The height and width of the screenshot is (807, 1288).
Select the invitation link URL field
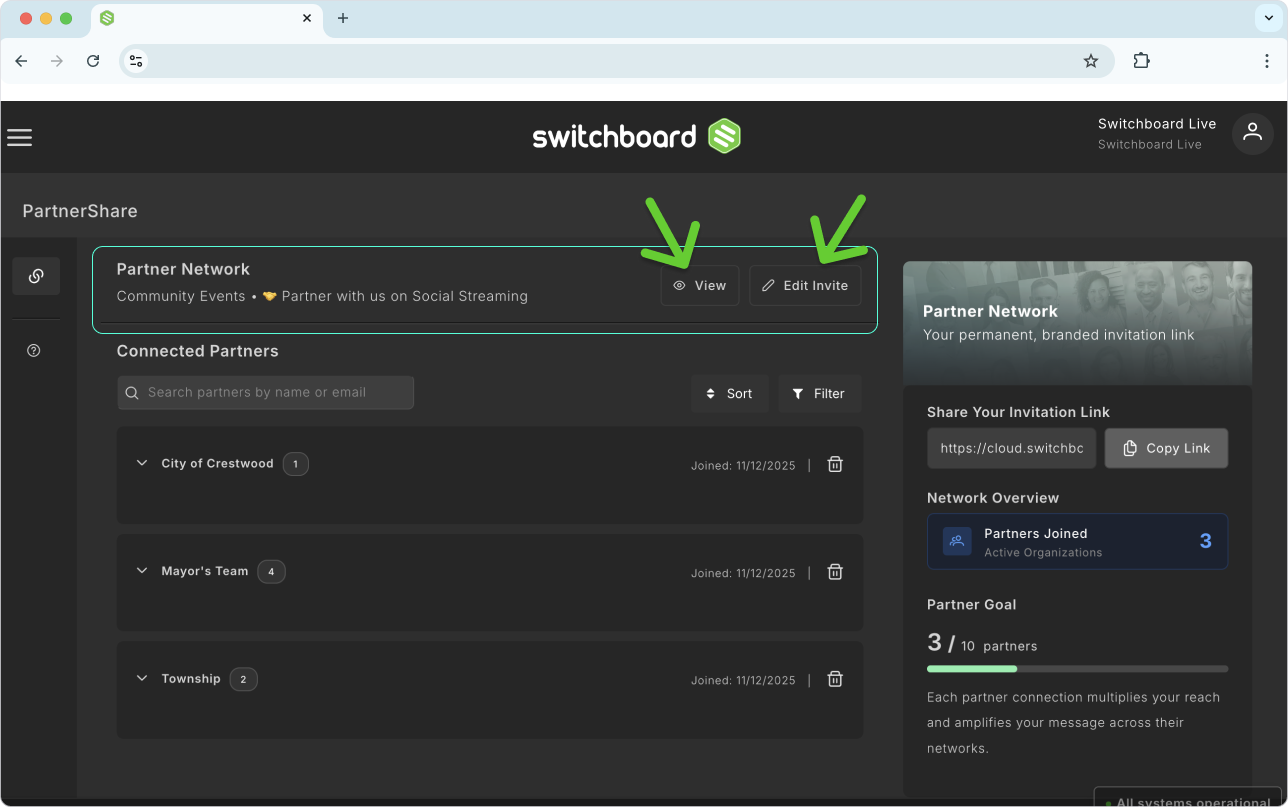(1012, 448)
